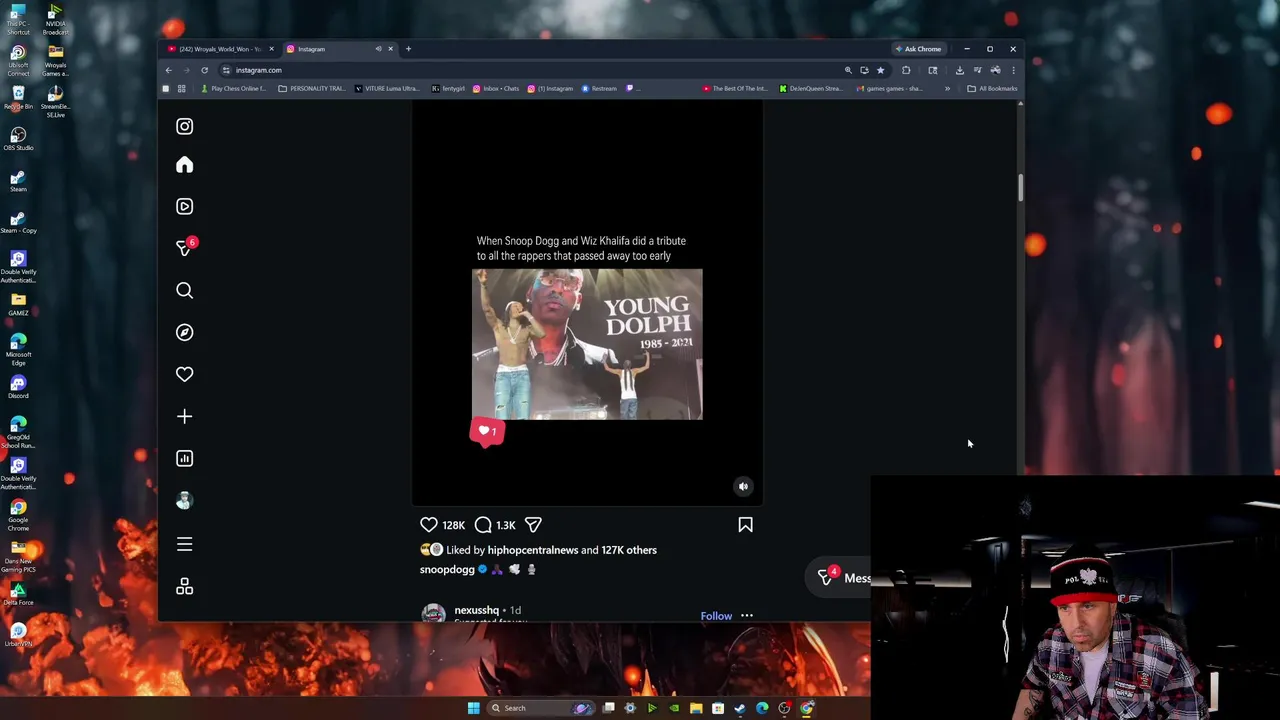Open the profile avatar in Instagram sidebar
The image size is (1280, 720).
184,501
